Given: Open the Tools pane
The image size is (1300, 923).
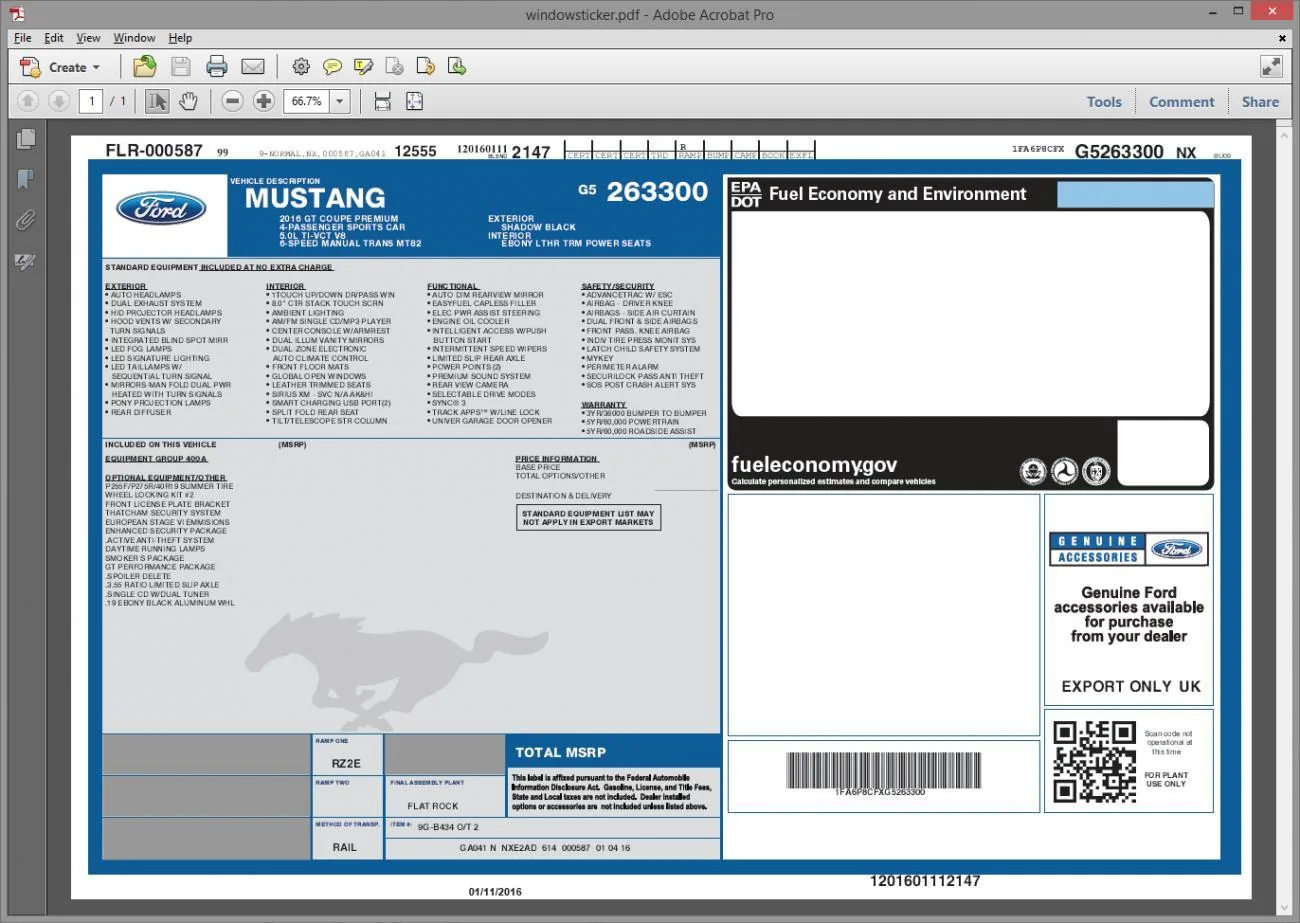Looking at the screenshot, I should click(x=1104, y=101).
